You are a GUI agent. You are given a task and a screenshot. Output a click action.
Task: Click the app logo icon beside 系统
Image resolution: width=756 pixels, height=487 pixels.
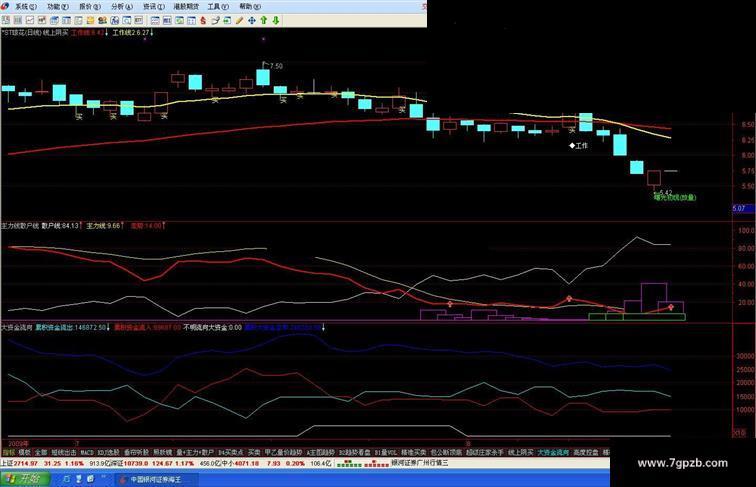point(5,6)
